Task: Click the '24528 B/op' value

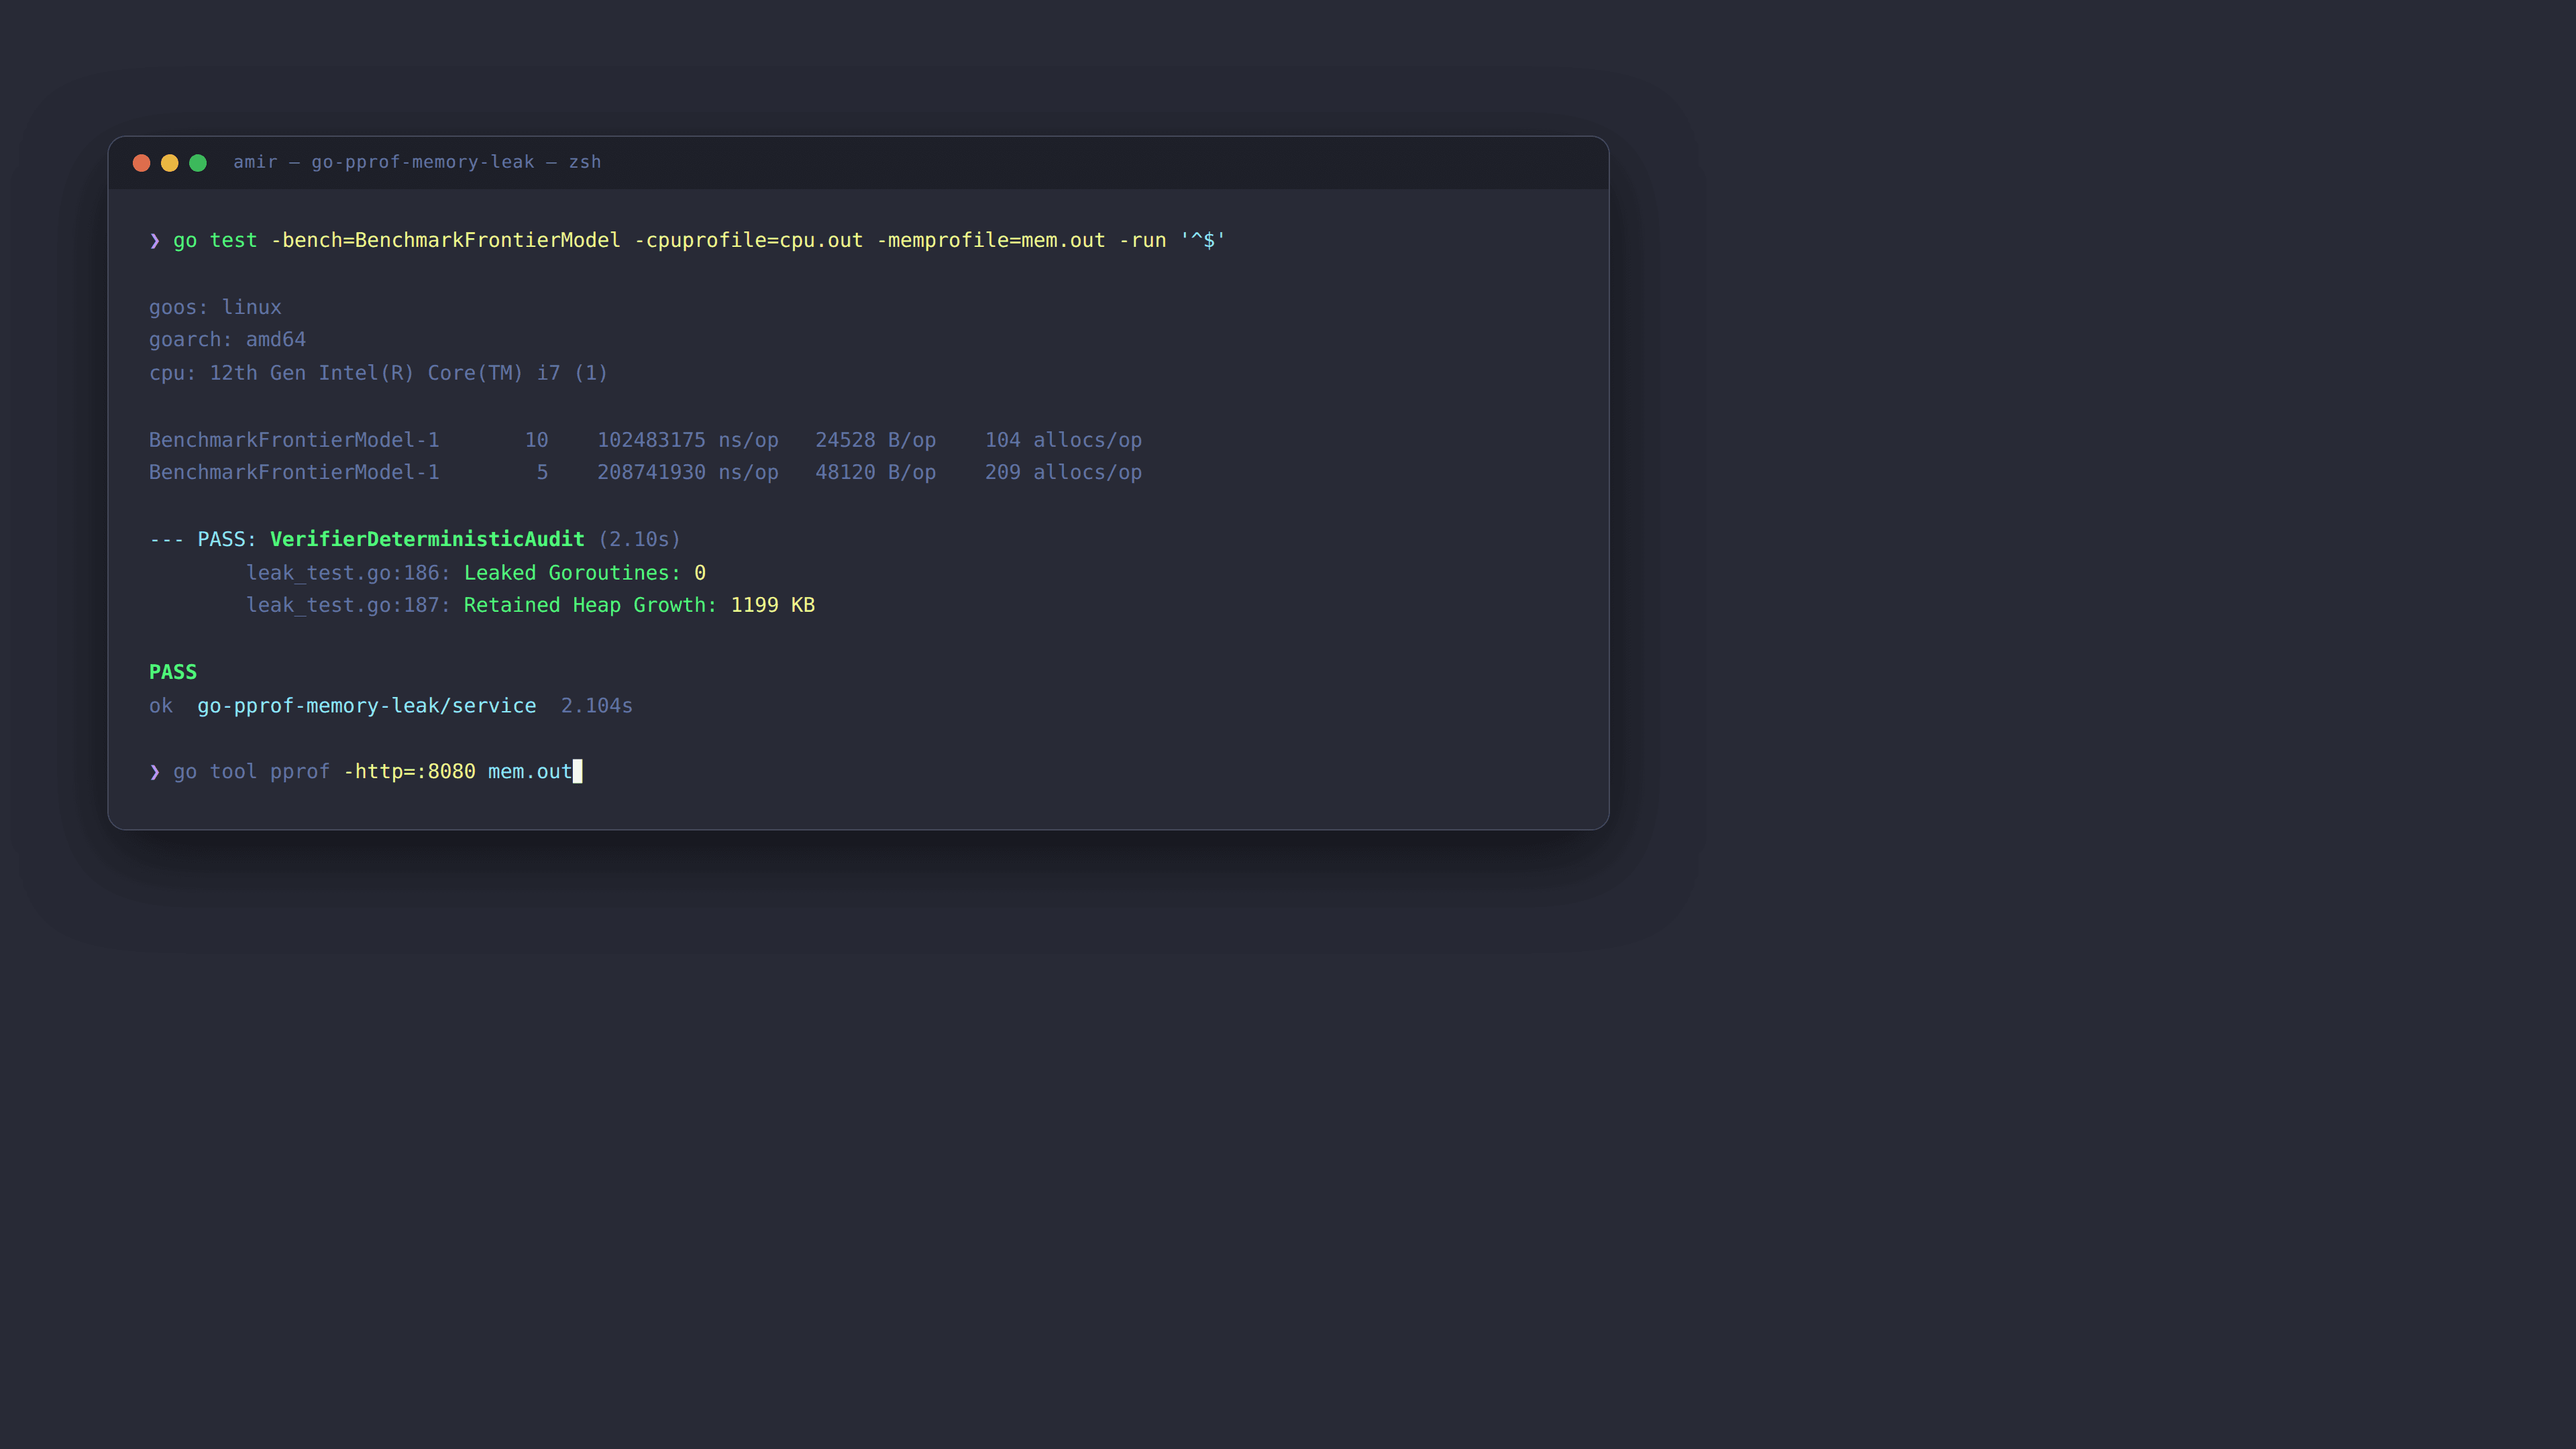Action: click(875, 440)
